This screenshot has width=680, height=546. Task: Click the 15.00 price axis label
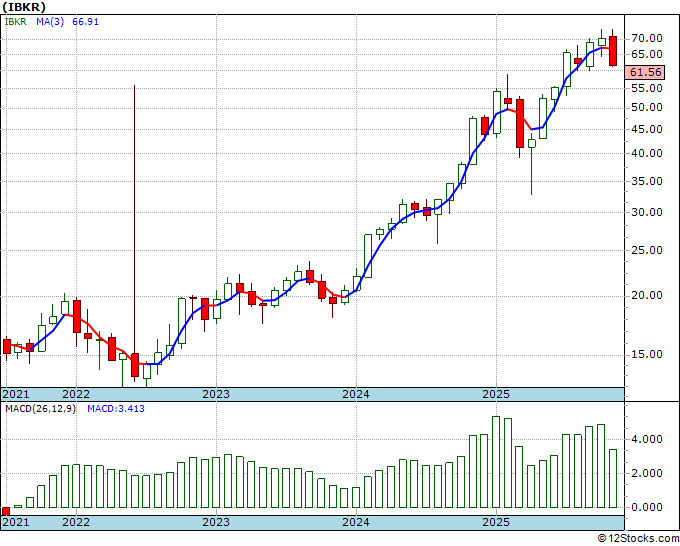click(646, 355)
